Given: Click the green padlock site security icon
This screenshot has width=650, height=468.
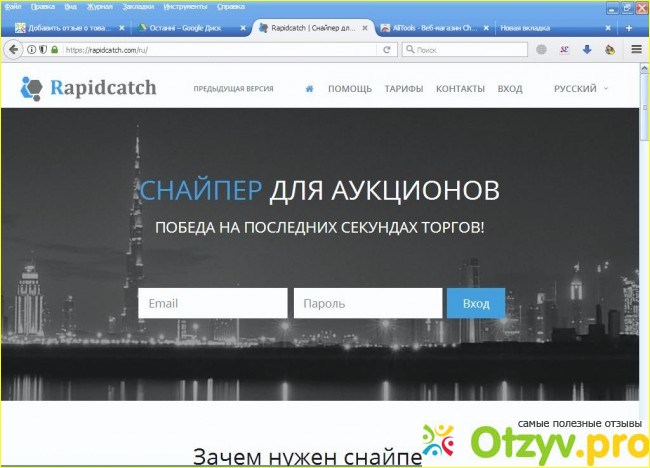Looking at the screenshot, I should [x=55, y=48].
